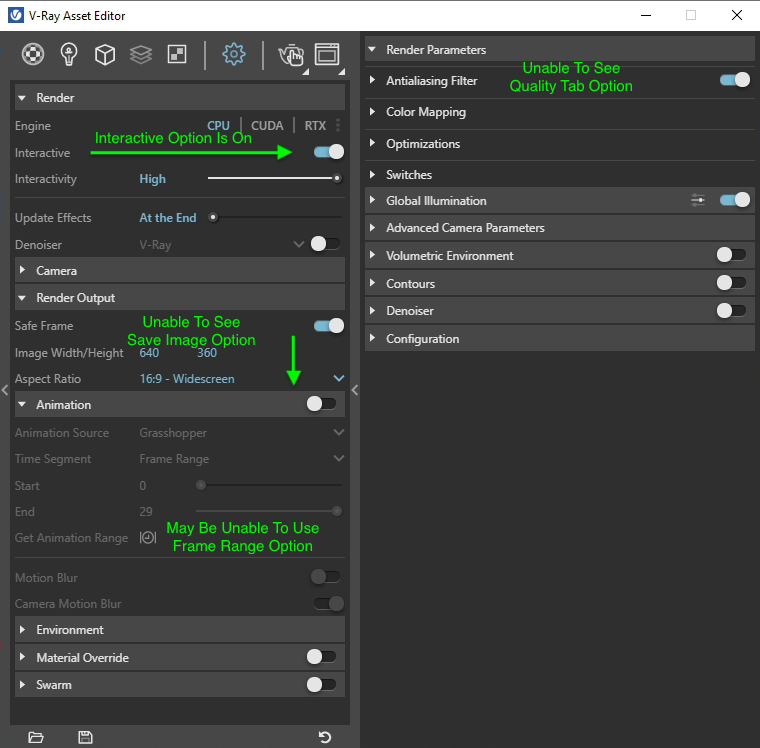Screen dimensions: 760x748
Task: Expand the Environment section
Action: pos(180,630)
